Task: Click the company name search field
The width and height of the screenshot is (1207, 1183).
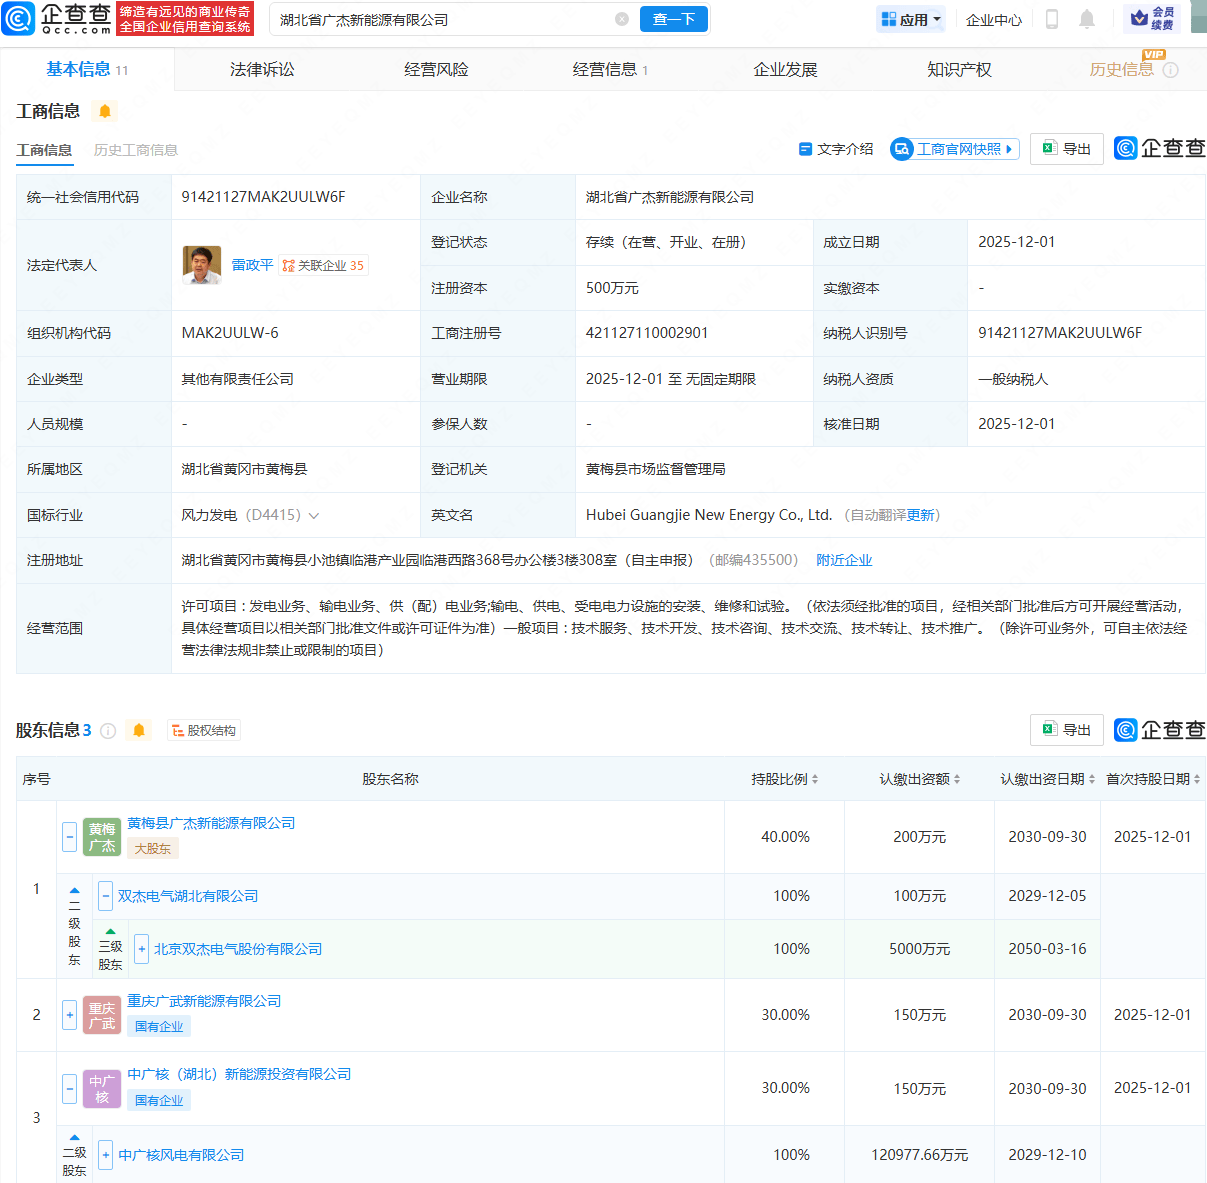Action: pos(440,19)
